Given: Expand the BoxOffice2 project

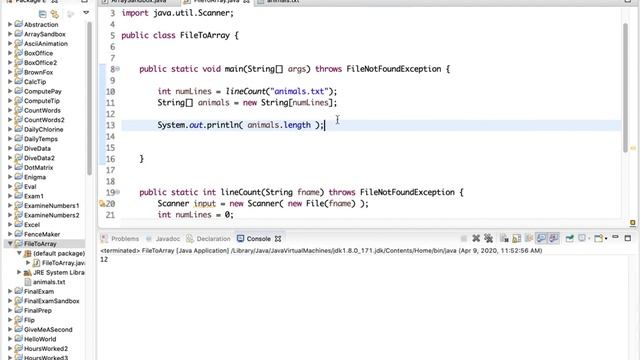Looking at the screenshot, I should coord(10,62).
